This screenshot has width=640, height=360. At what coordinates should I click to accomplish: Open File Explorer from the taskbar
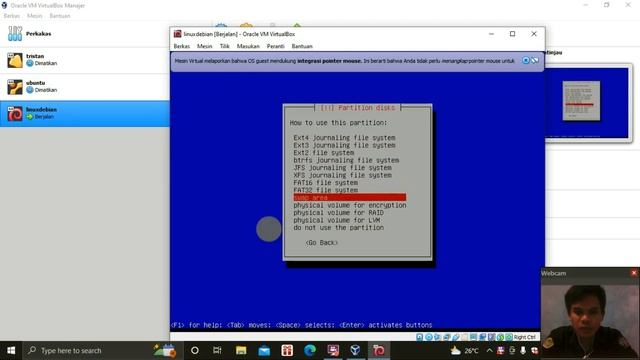241,351
